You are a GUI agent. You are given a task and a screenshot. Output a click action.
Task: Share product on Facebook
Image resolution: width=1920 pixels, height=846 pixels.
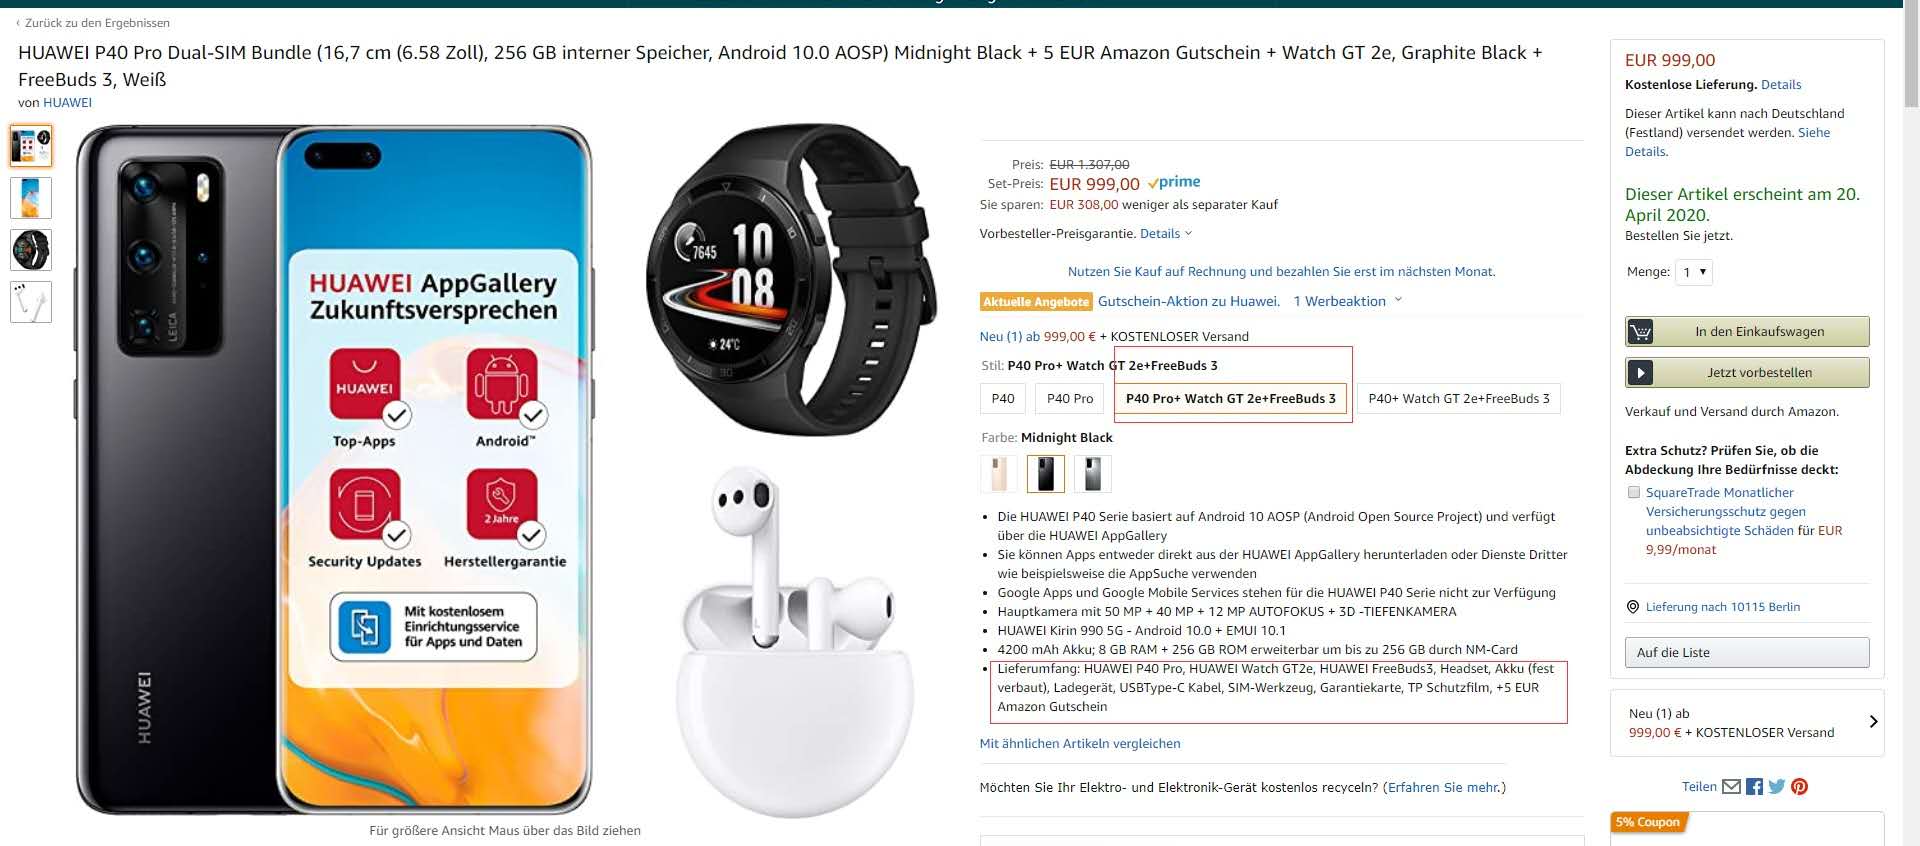[1754, 787]
